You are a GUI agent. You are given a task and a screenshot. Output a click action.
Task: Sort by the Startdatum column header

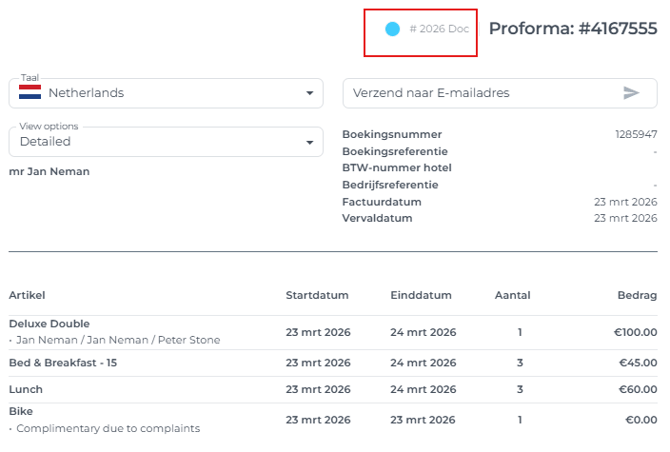[x=317, y=295]
